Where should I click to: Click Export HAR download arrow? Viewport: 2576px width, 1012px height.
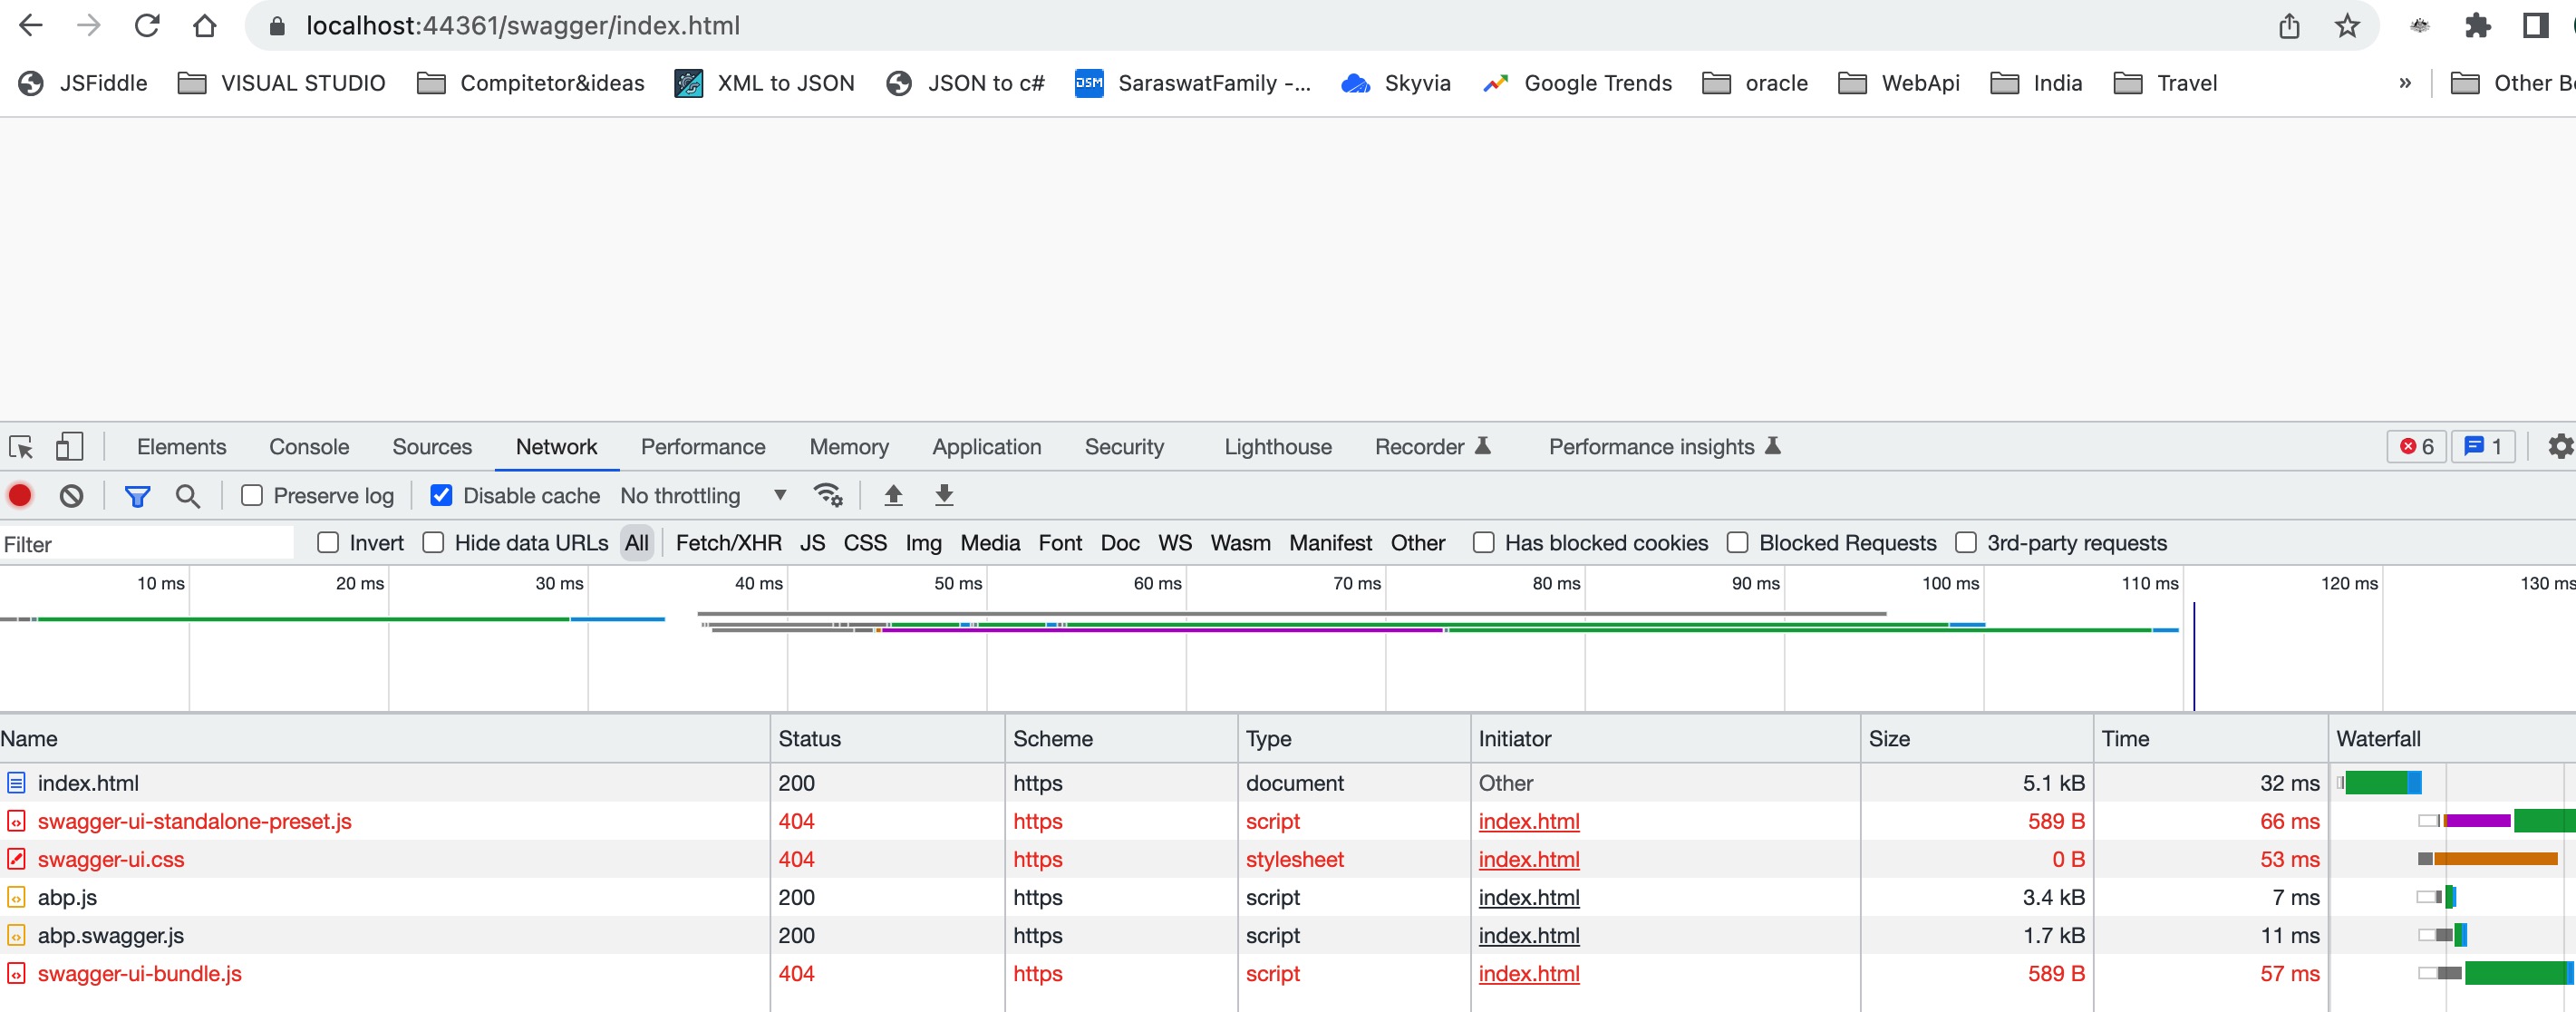943,496
